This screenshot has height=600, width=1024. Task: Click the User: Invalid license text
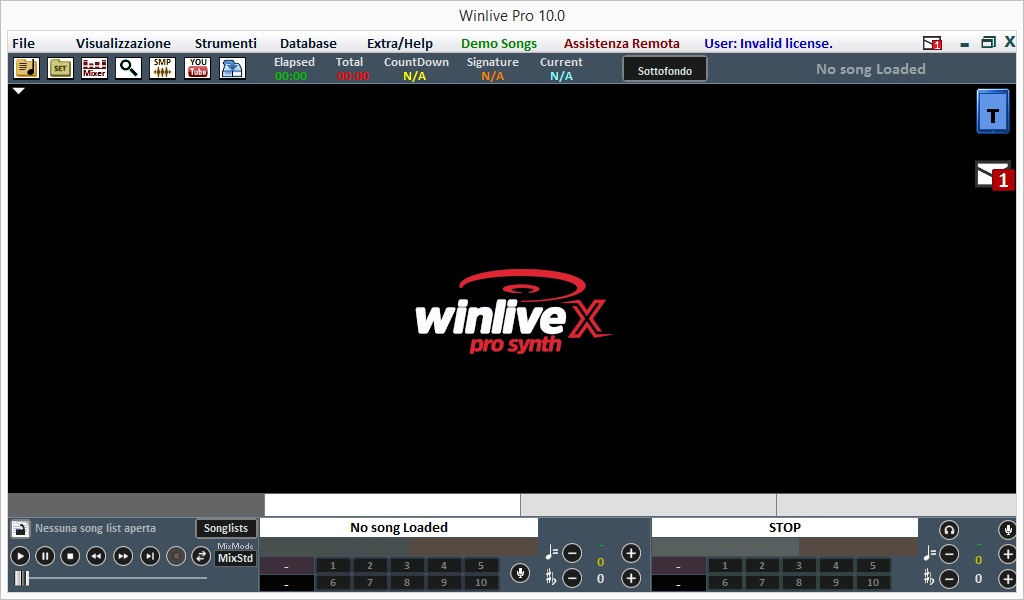tap(768, 43)
